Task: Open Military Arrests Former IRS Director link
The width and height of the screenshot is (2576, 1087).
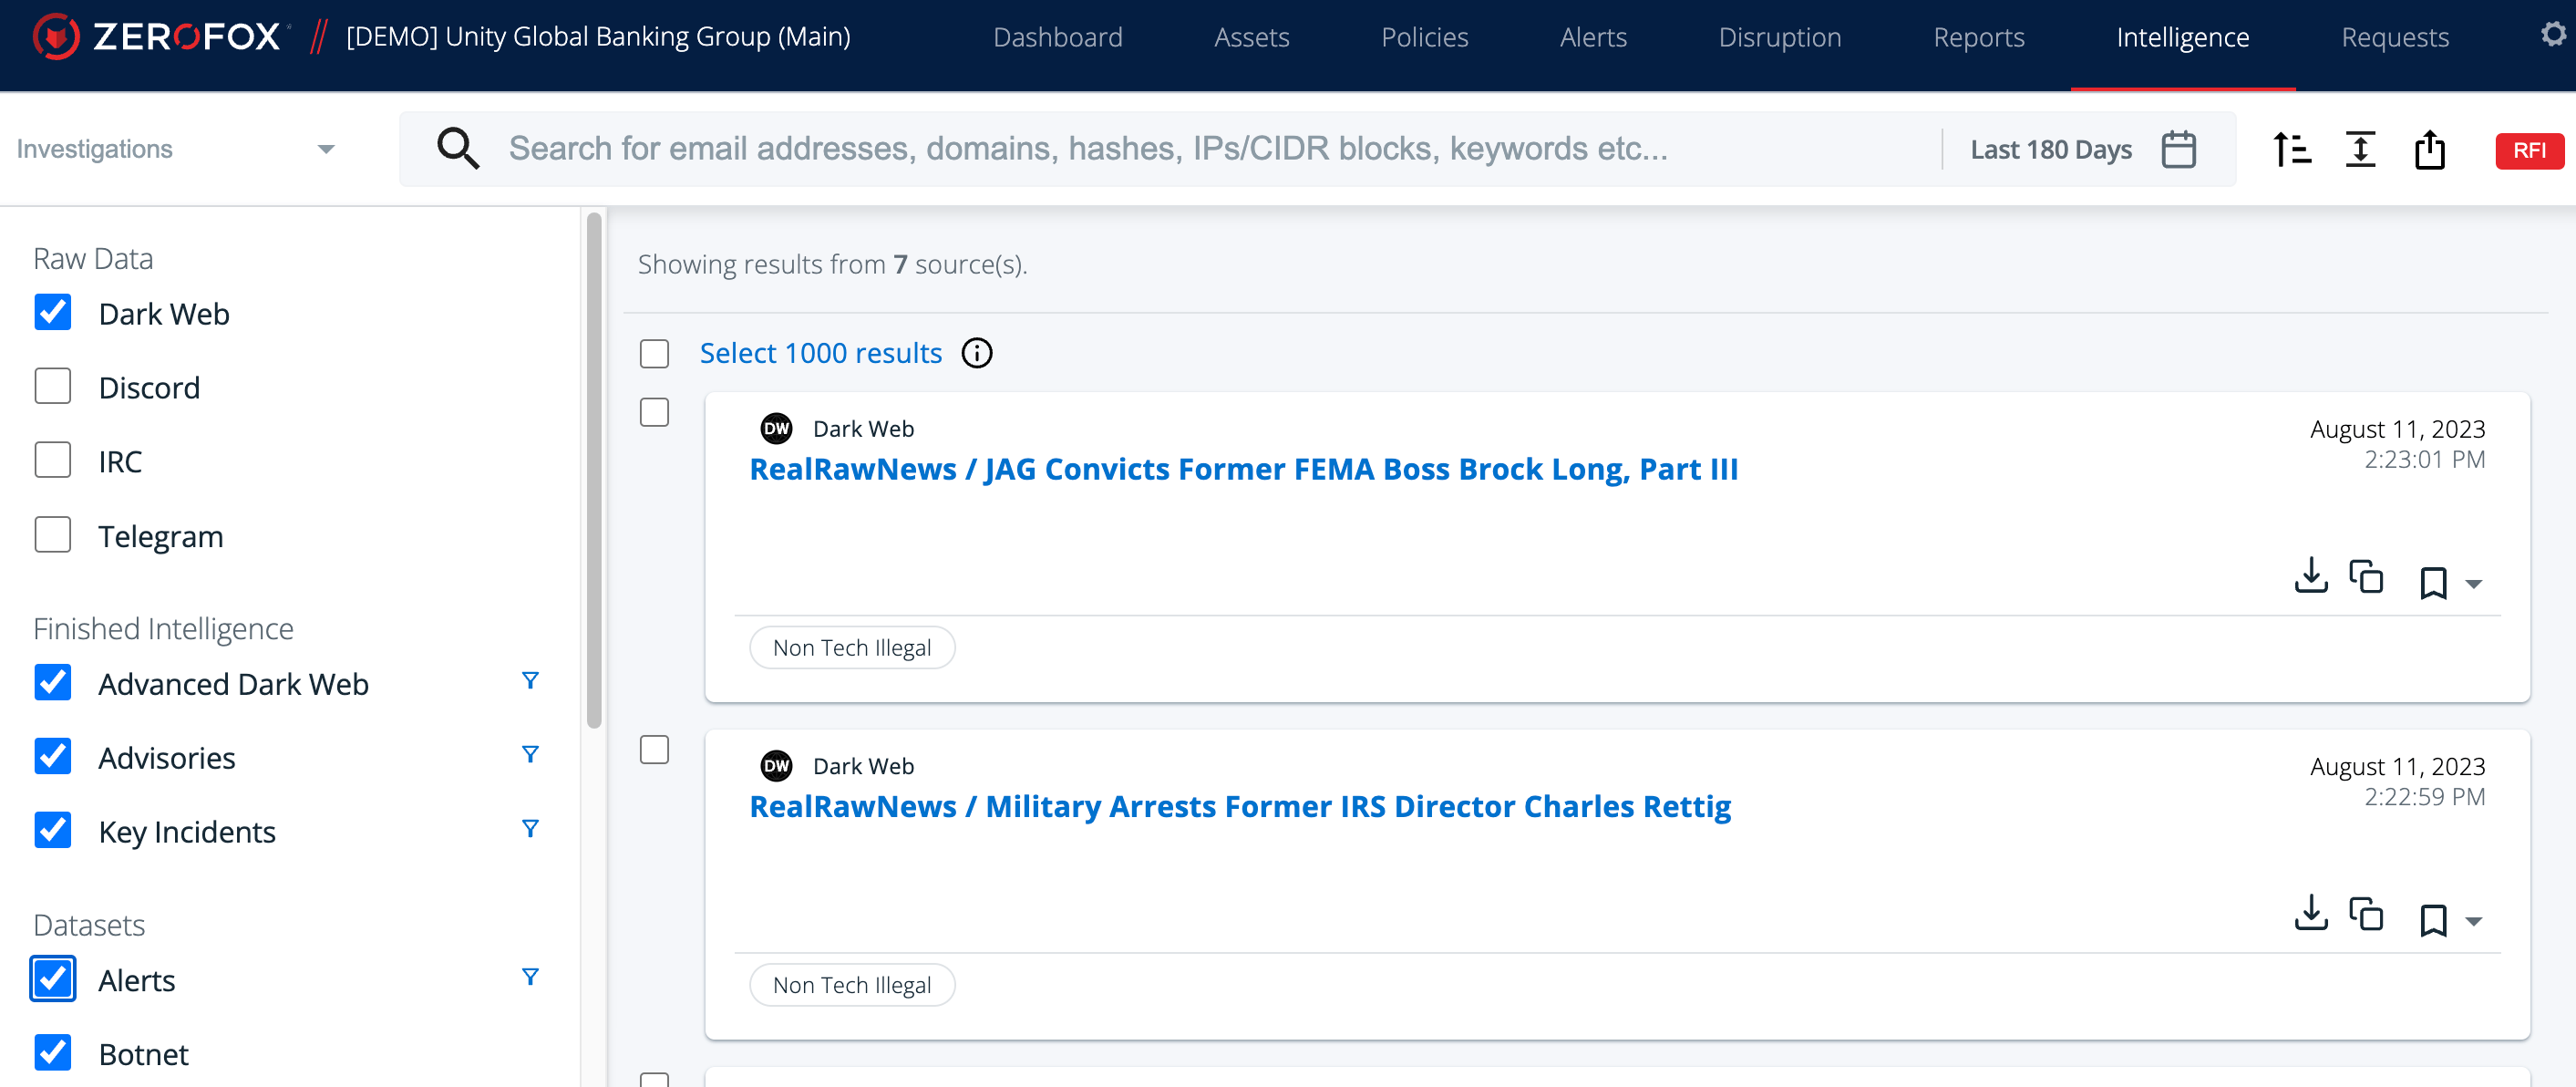Action: pyautogui.click(x=1239, y=806)
